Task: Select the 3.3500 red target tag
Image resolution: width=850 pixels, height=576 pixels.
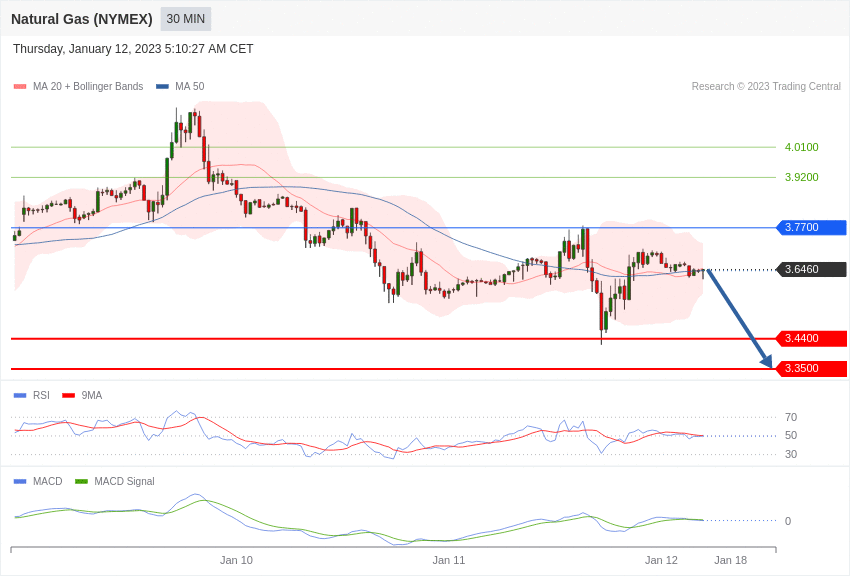Action: [812, 369]
